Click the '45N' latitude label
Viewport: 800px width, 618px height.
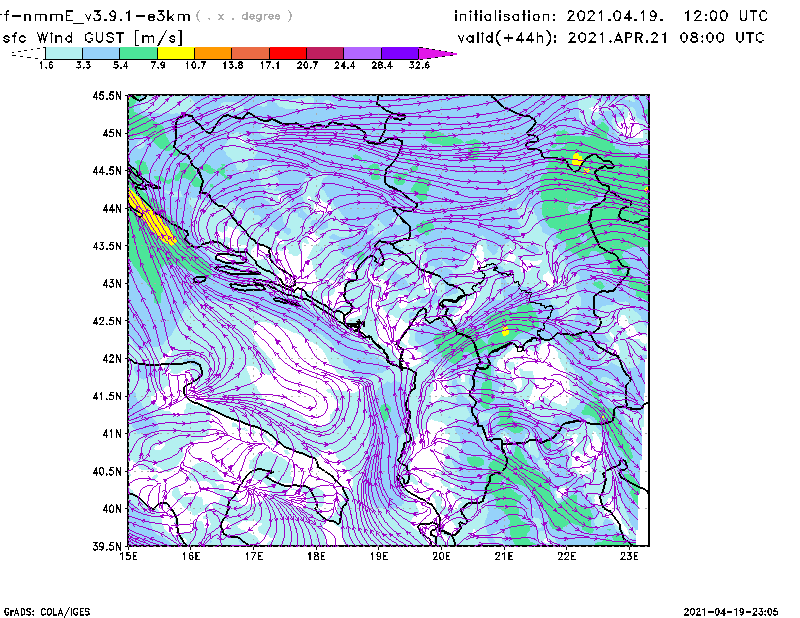pyautogui.click(x=112, y=133)
